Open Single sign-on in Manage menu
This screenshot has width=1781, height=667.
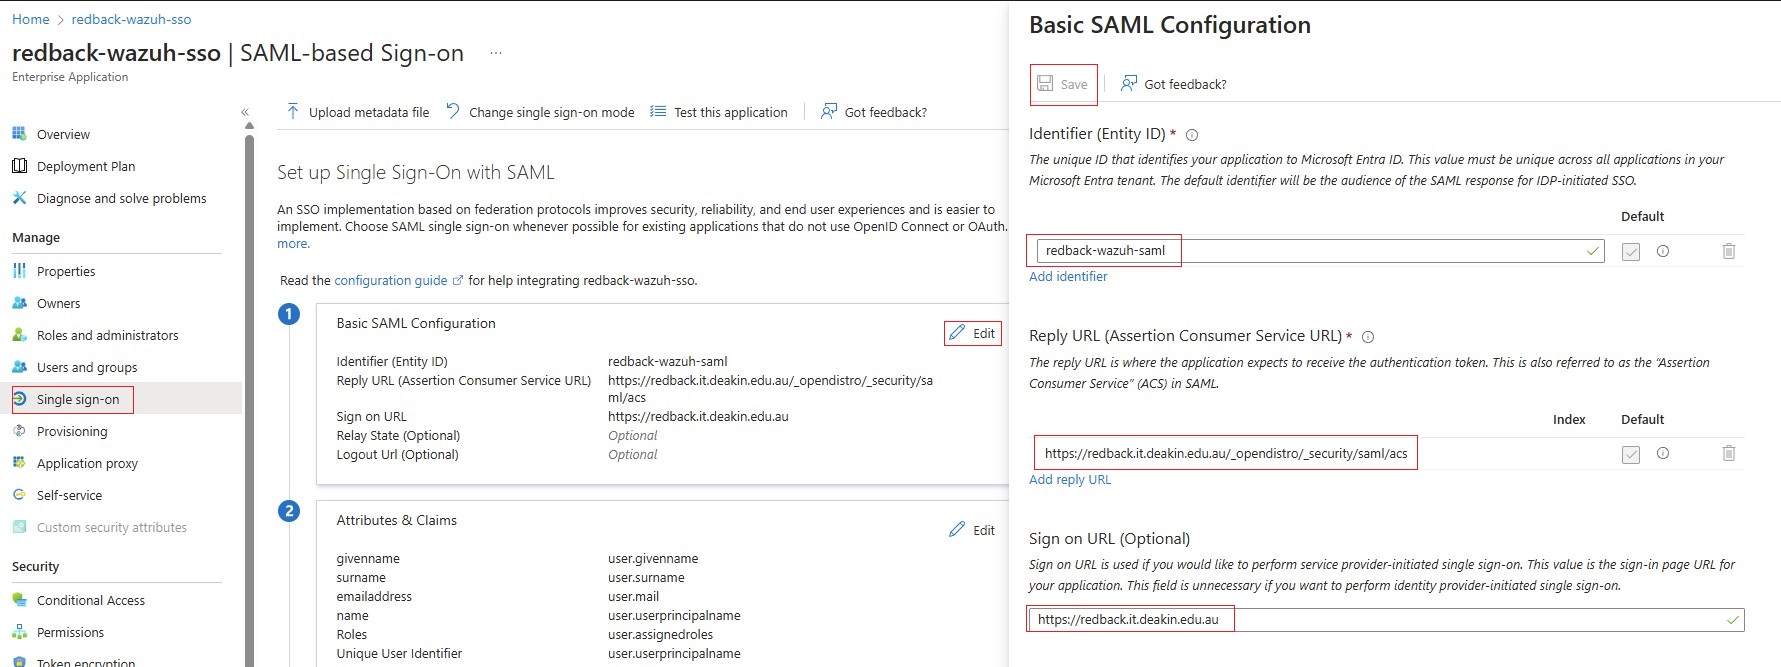[77, 399]
